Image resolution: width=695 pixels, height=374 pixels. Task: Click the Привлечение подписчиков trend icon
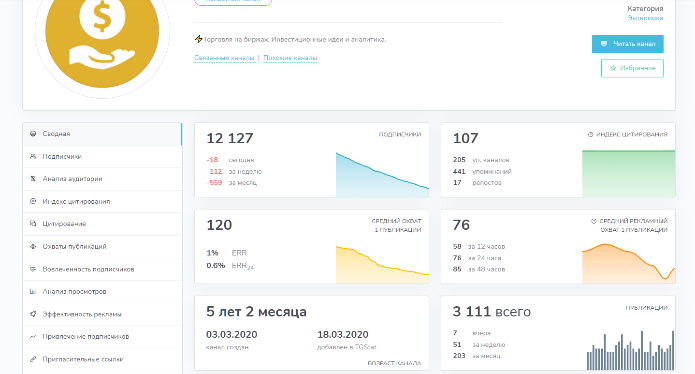[x=33, y=336]
